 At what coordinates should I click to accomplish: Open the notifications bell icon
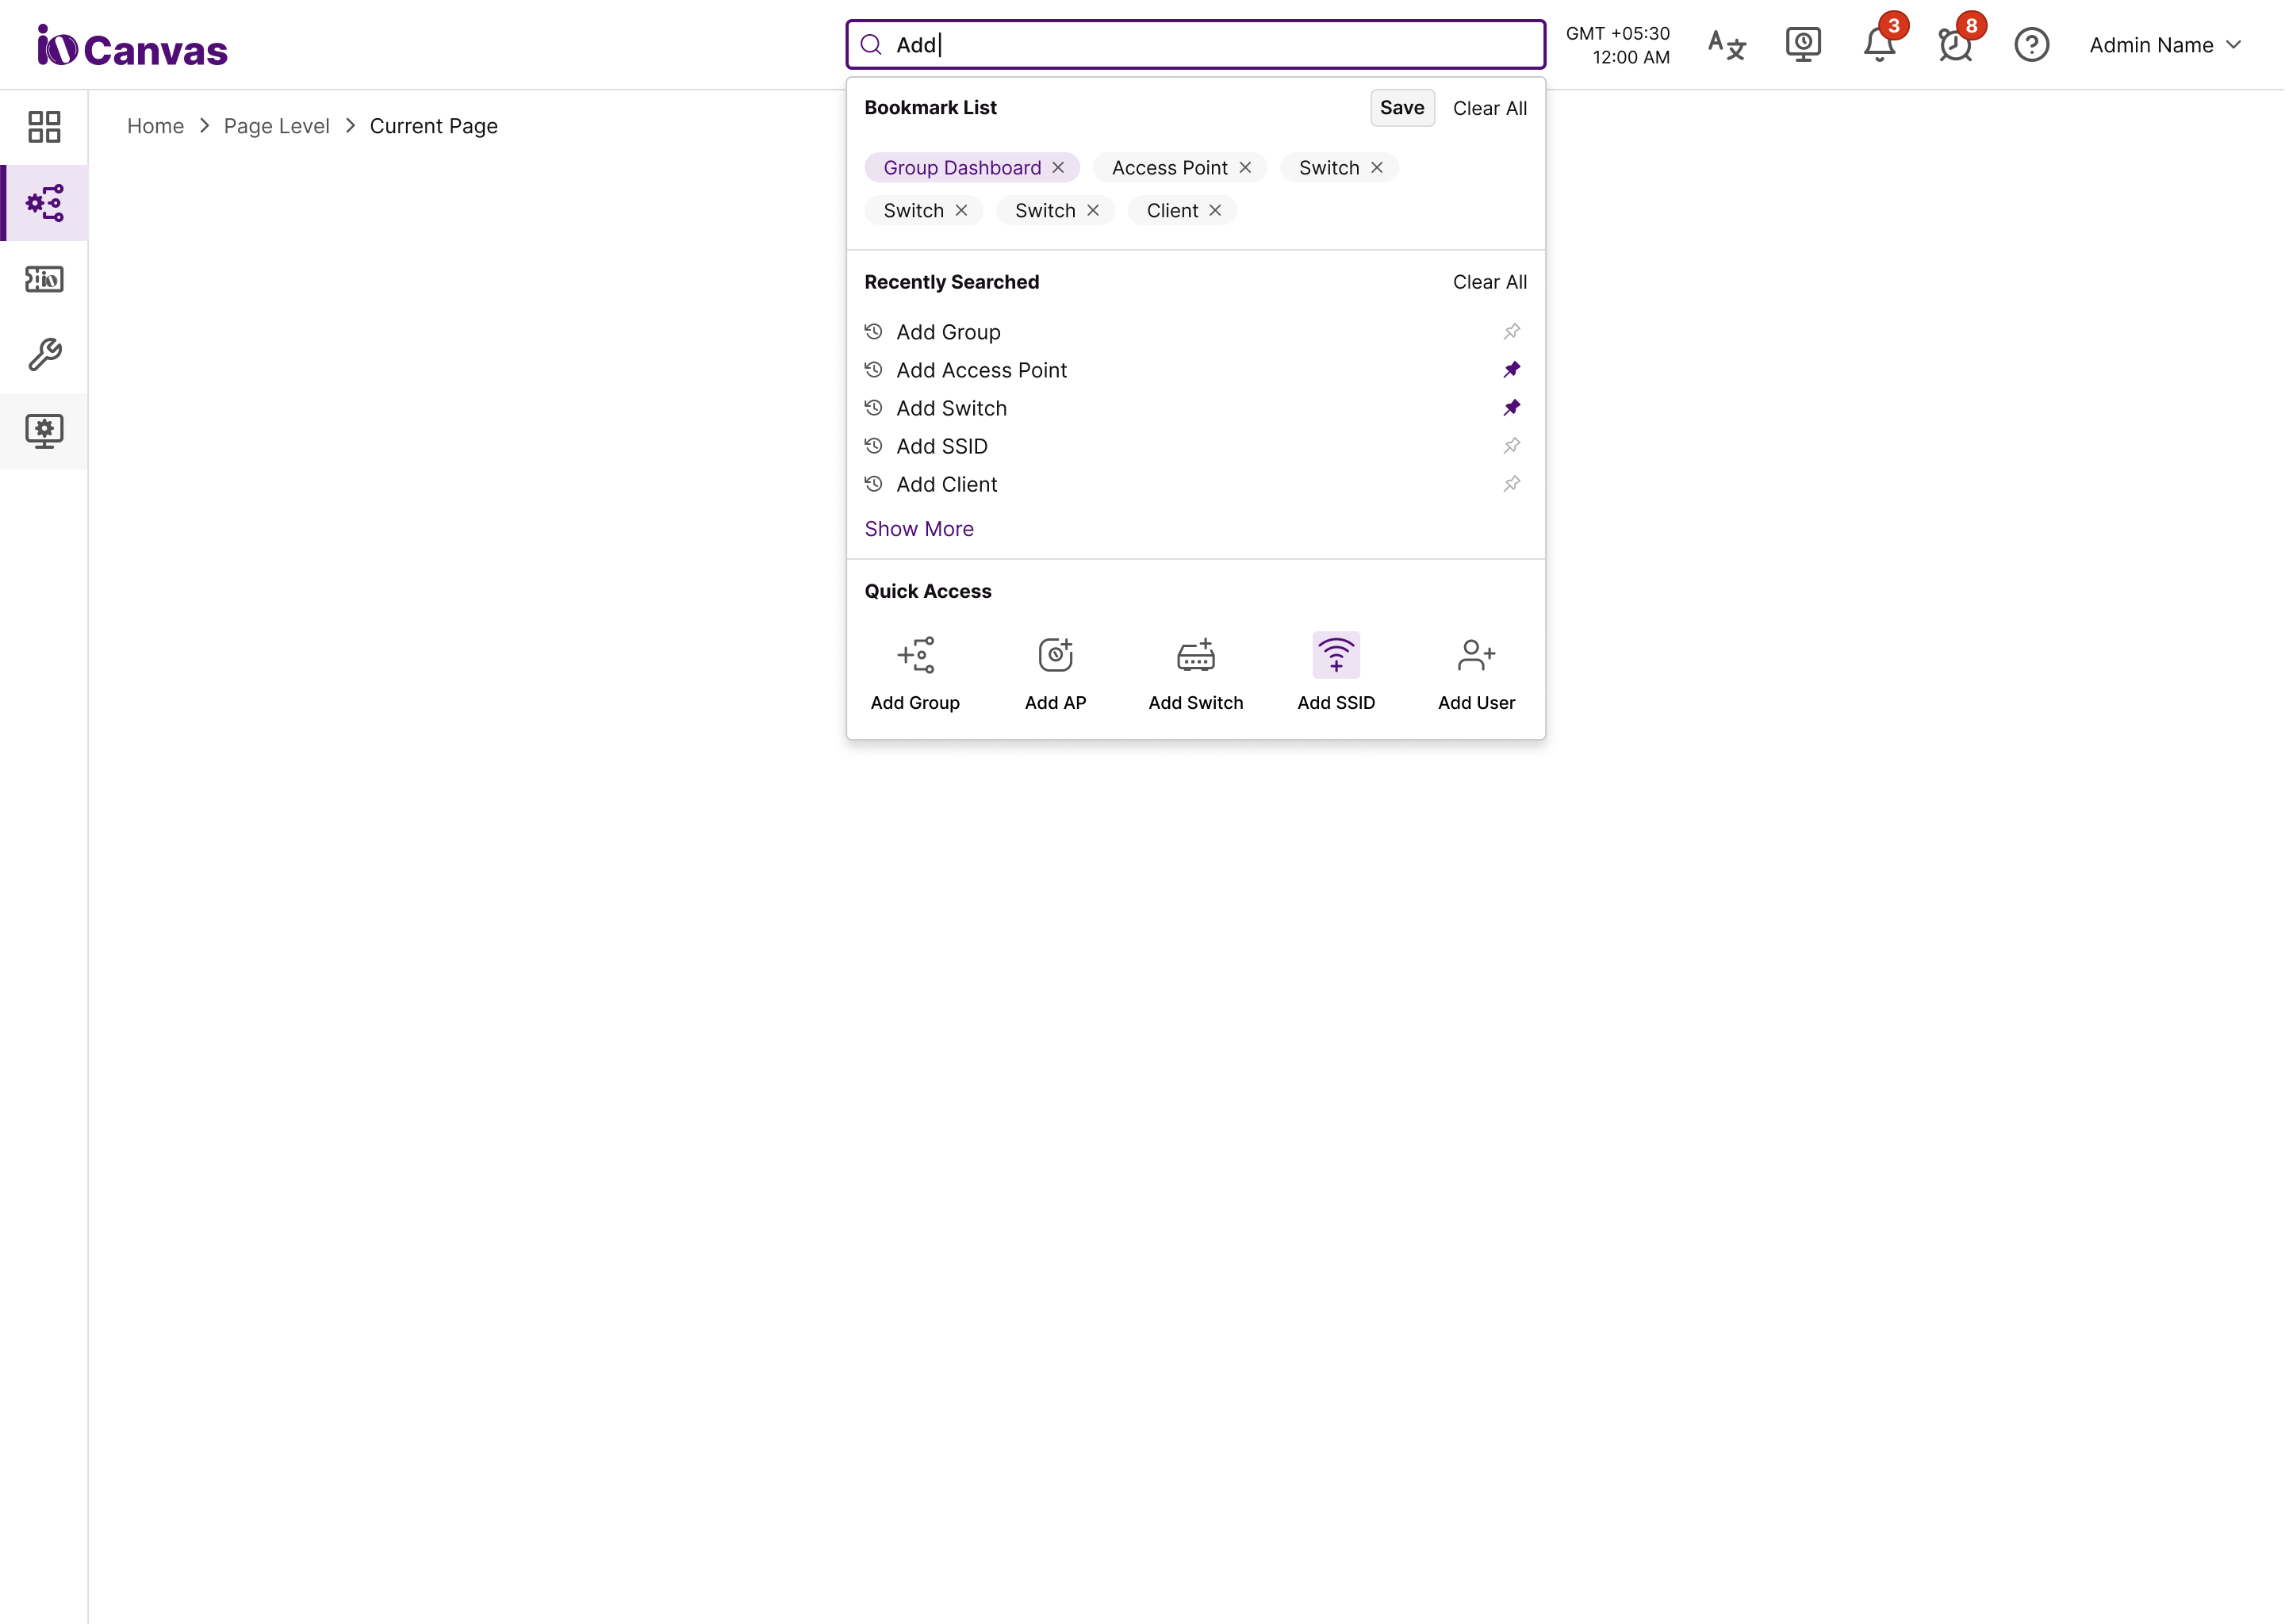(1879, 45)
